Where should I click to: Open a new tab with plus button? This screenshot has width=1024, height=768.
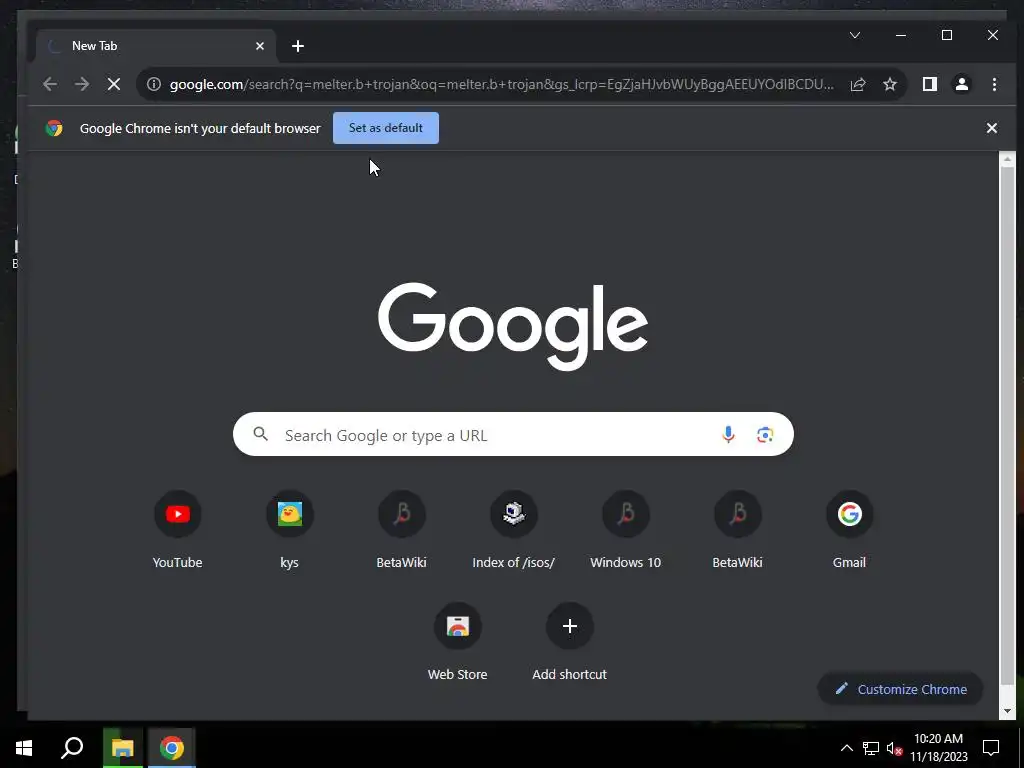(x=298, y=46)
